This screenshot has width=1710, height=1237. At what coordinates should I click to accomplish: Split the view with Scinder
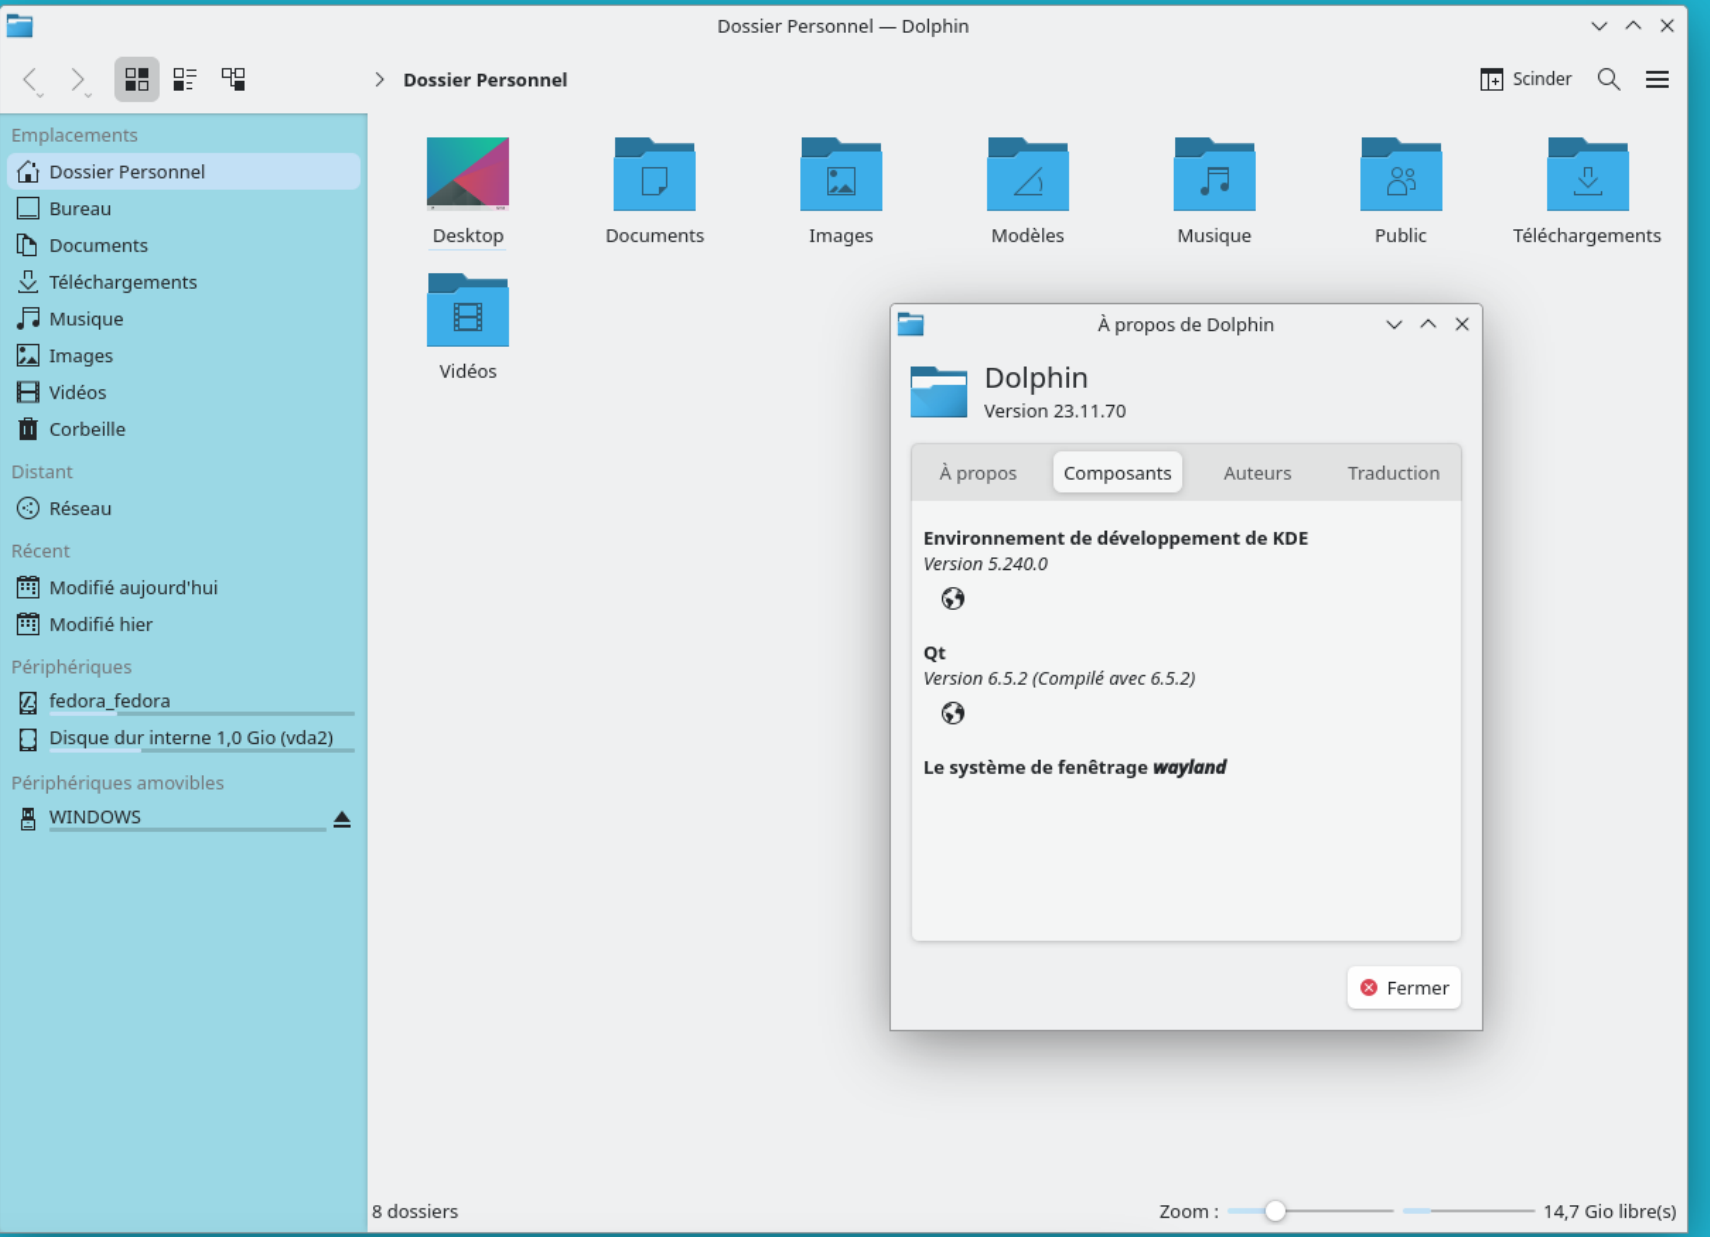point(1526,79)
